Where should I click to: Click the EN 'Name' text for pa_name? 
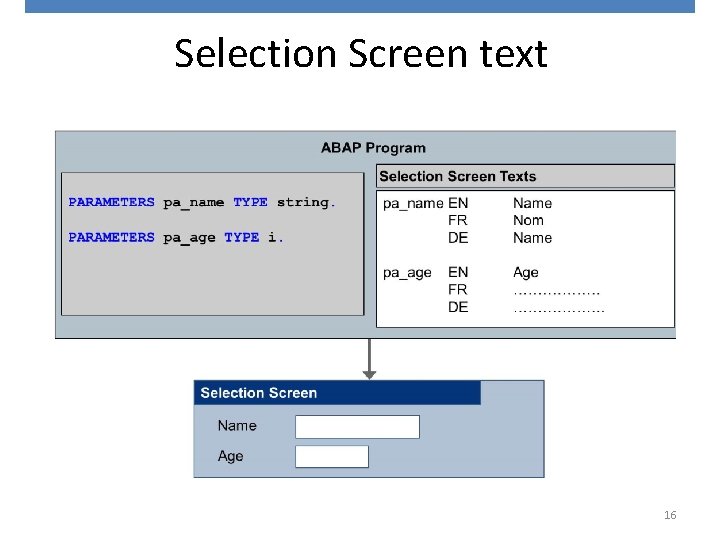(x=532, y=203)
